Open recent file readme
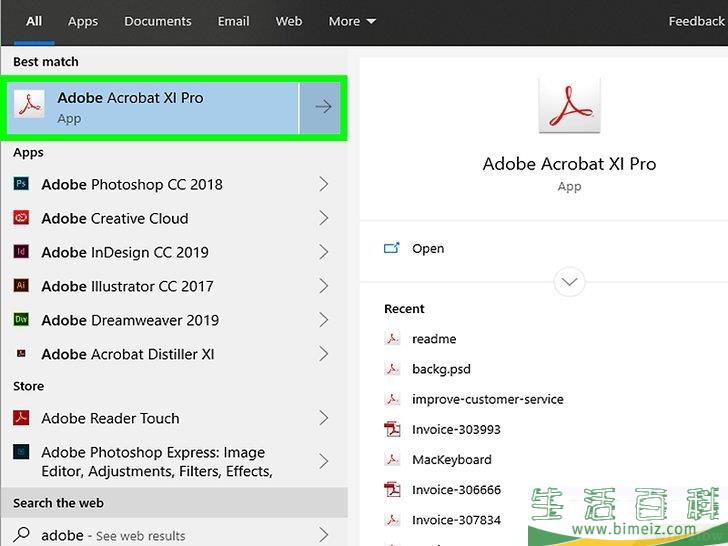The width and height of the screenshot is (728, 546). (x=434, y=338)
